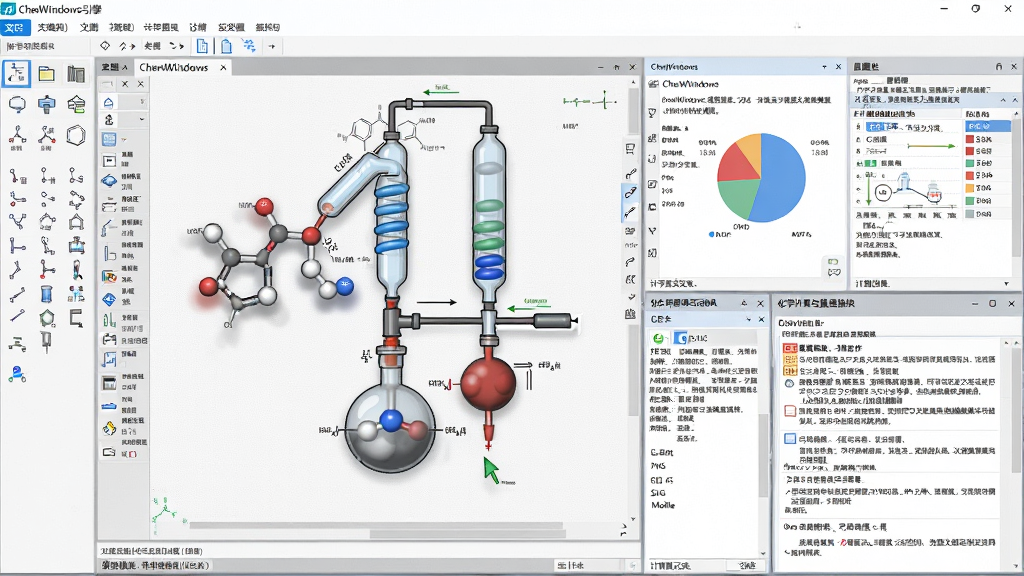1024x576 pixels.
Task: Click the button at bottom of lower left panel
Action: [746, 566]
